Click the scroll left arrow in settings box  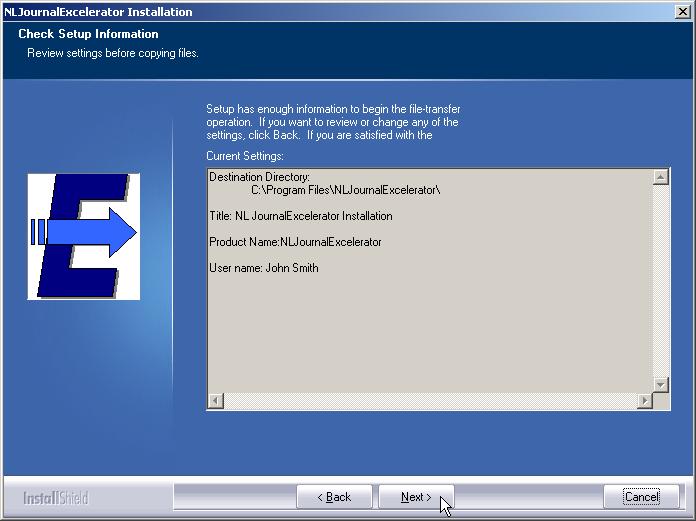coord(216,401)
